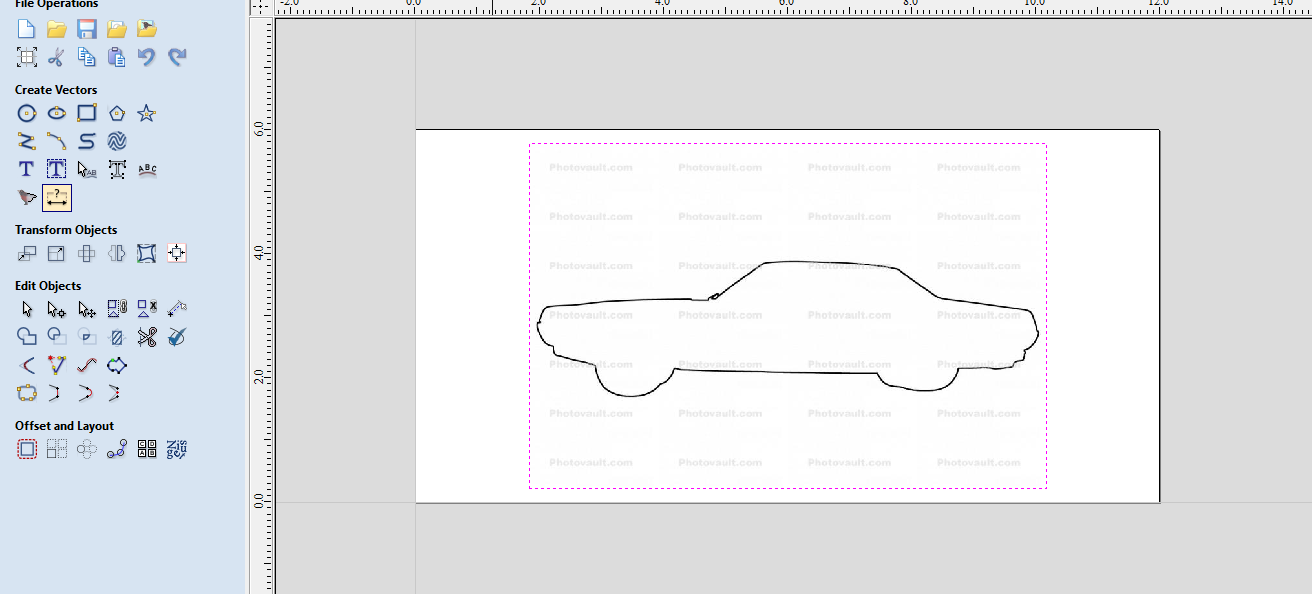Close vector with a line
1312x594 pixels.
[27, 393]
